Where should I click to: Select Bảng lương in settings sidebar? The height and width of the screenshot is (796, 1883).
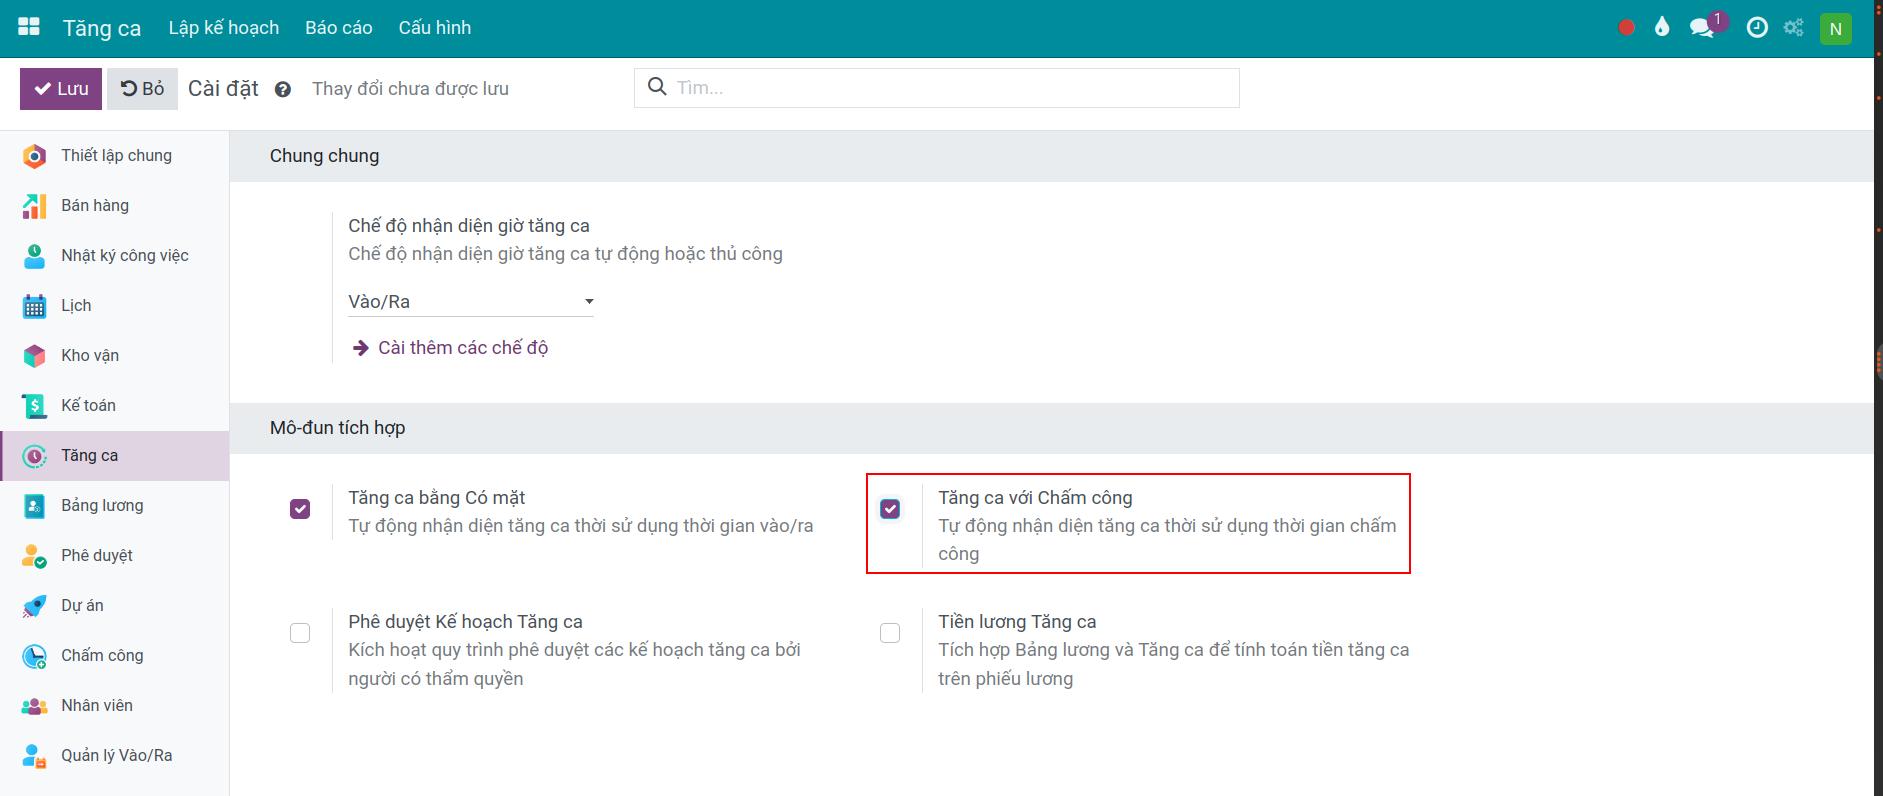pyautogui.click(x=102, y=506)
